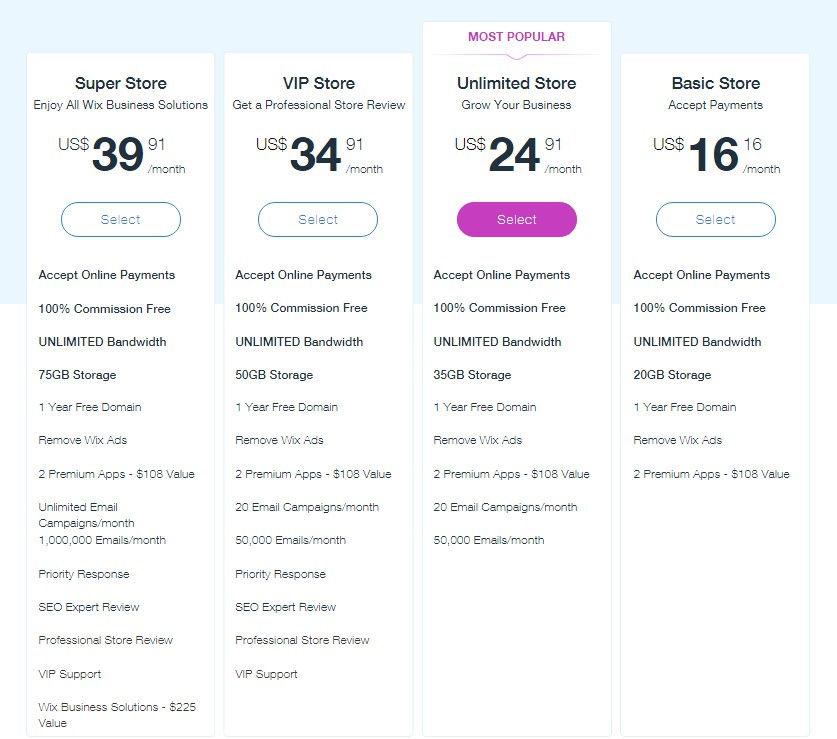
Task: Select the Basic Store plan
Action: 715,220
